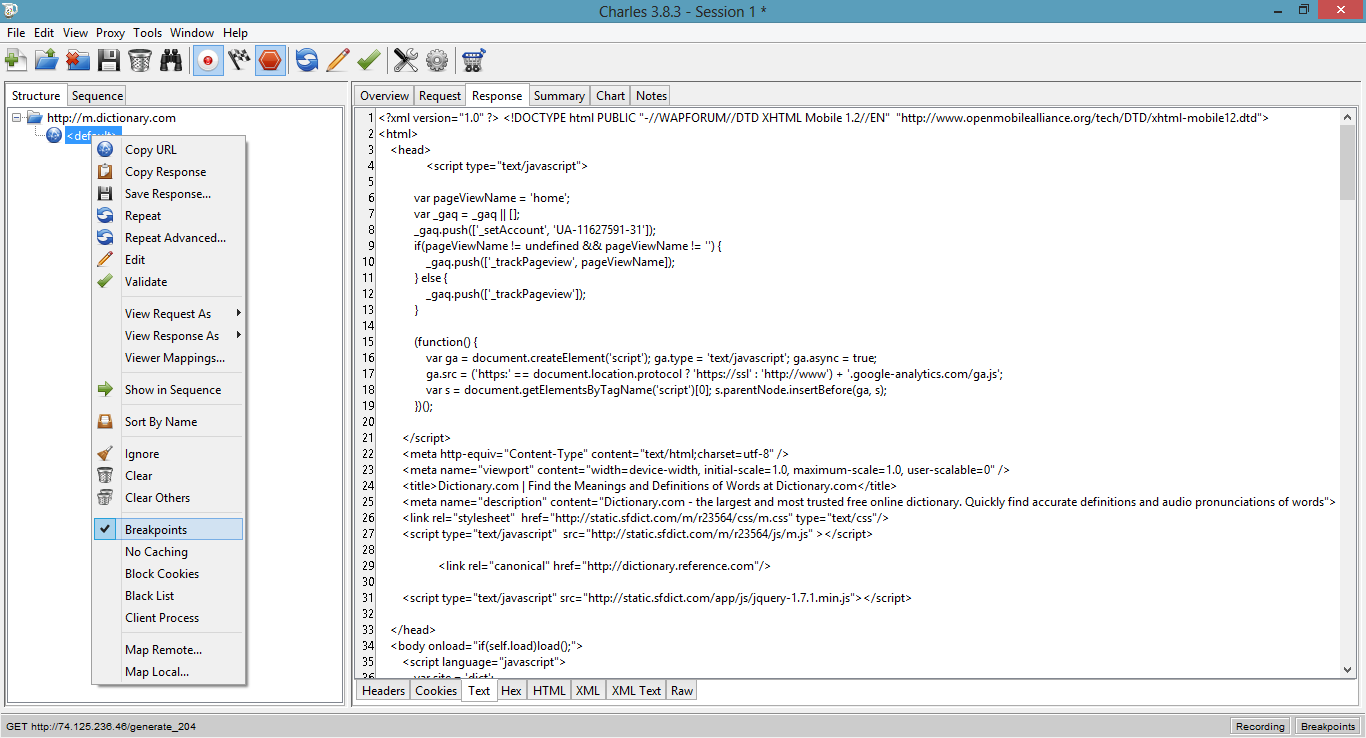This screenshot has height=738, width=1366.
Task: Click the Recording status bar button
Action: (x=1260, y=727)
